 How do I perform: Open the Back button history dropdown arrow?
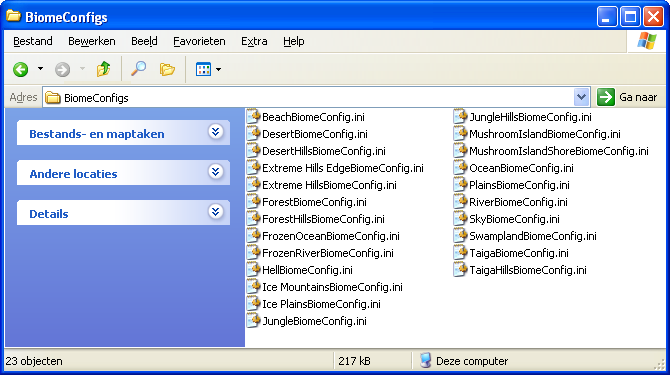[x=40, y=69]
